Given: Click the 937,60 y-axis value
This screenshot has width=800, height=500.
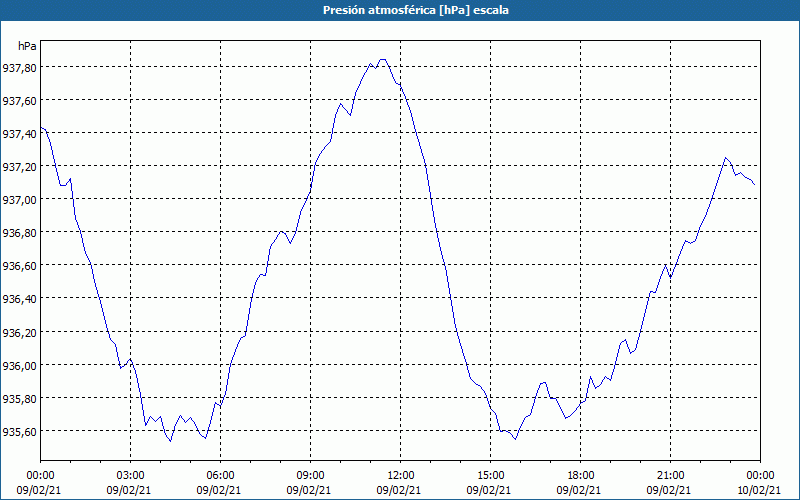Looking at the screenshot, I should 19,101.
